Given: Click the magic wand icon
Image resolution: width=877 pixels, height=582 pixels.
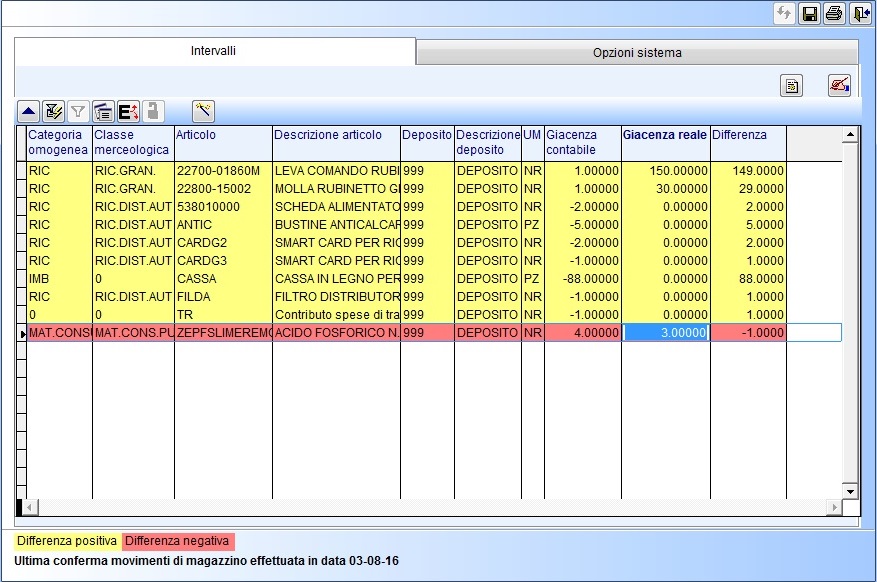Looking at the screenshot, I should pyautogui.click(x=203, y=112).
